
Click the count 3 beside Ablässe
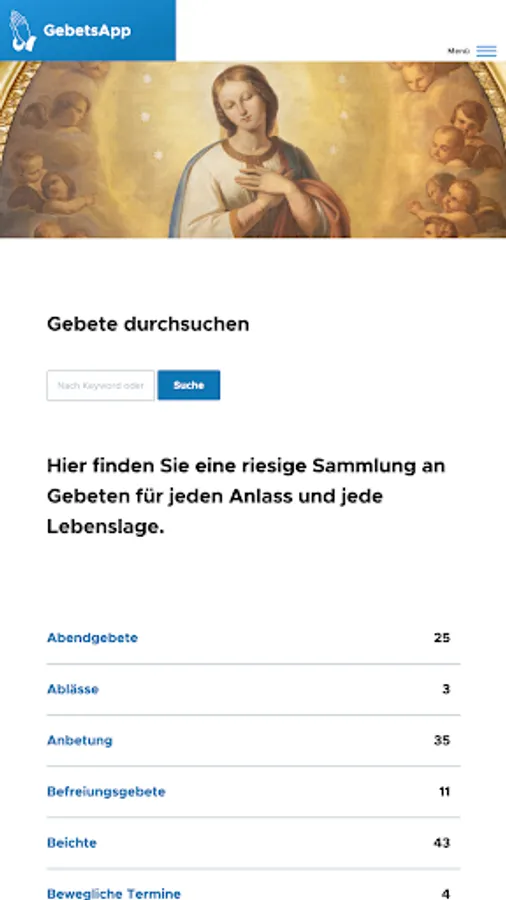pyautogui.click(x=446, y=689)
